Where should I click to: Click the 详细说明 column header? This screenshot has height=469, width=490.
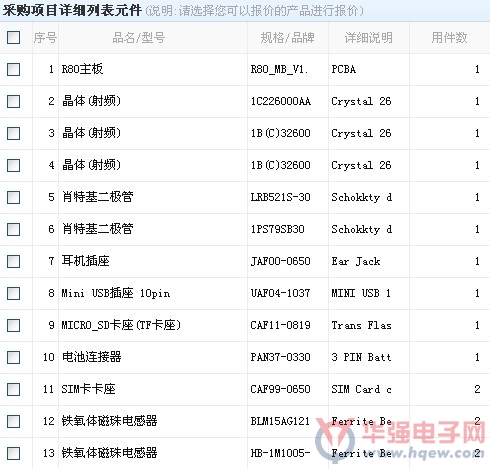tap(369, 38)
